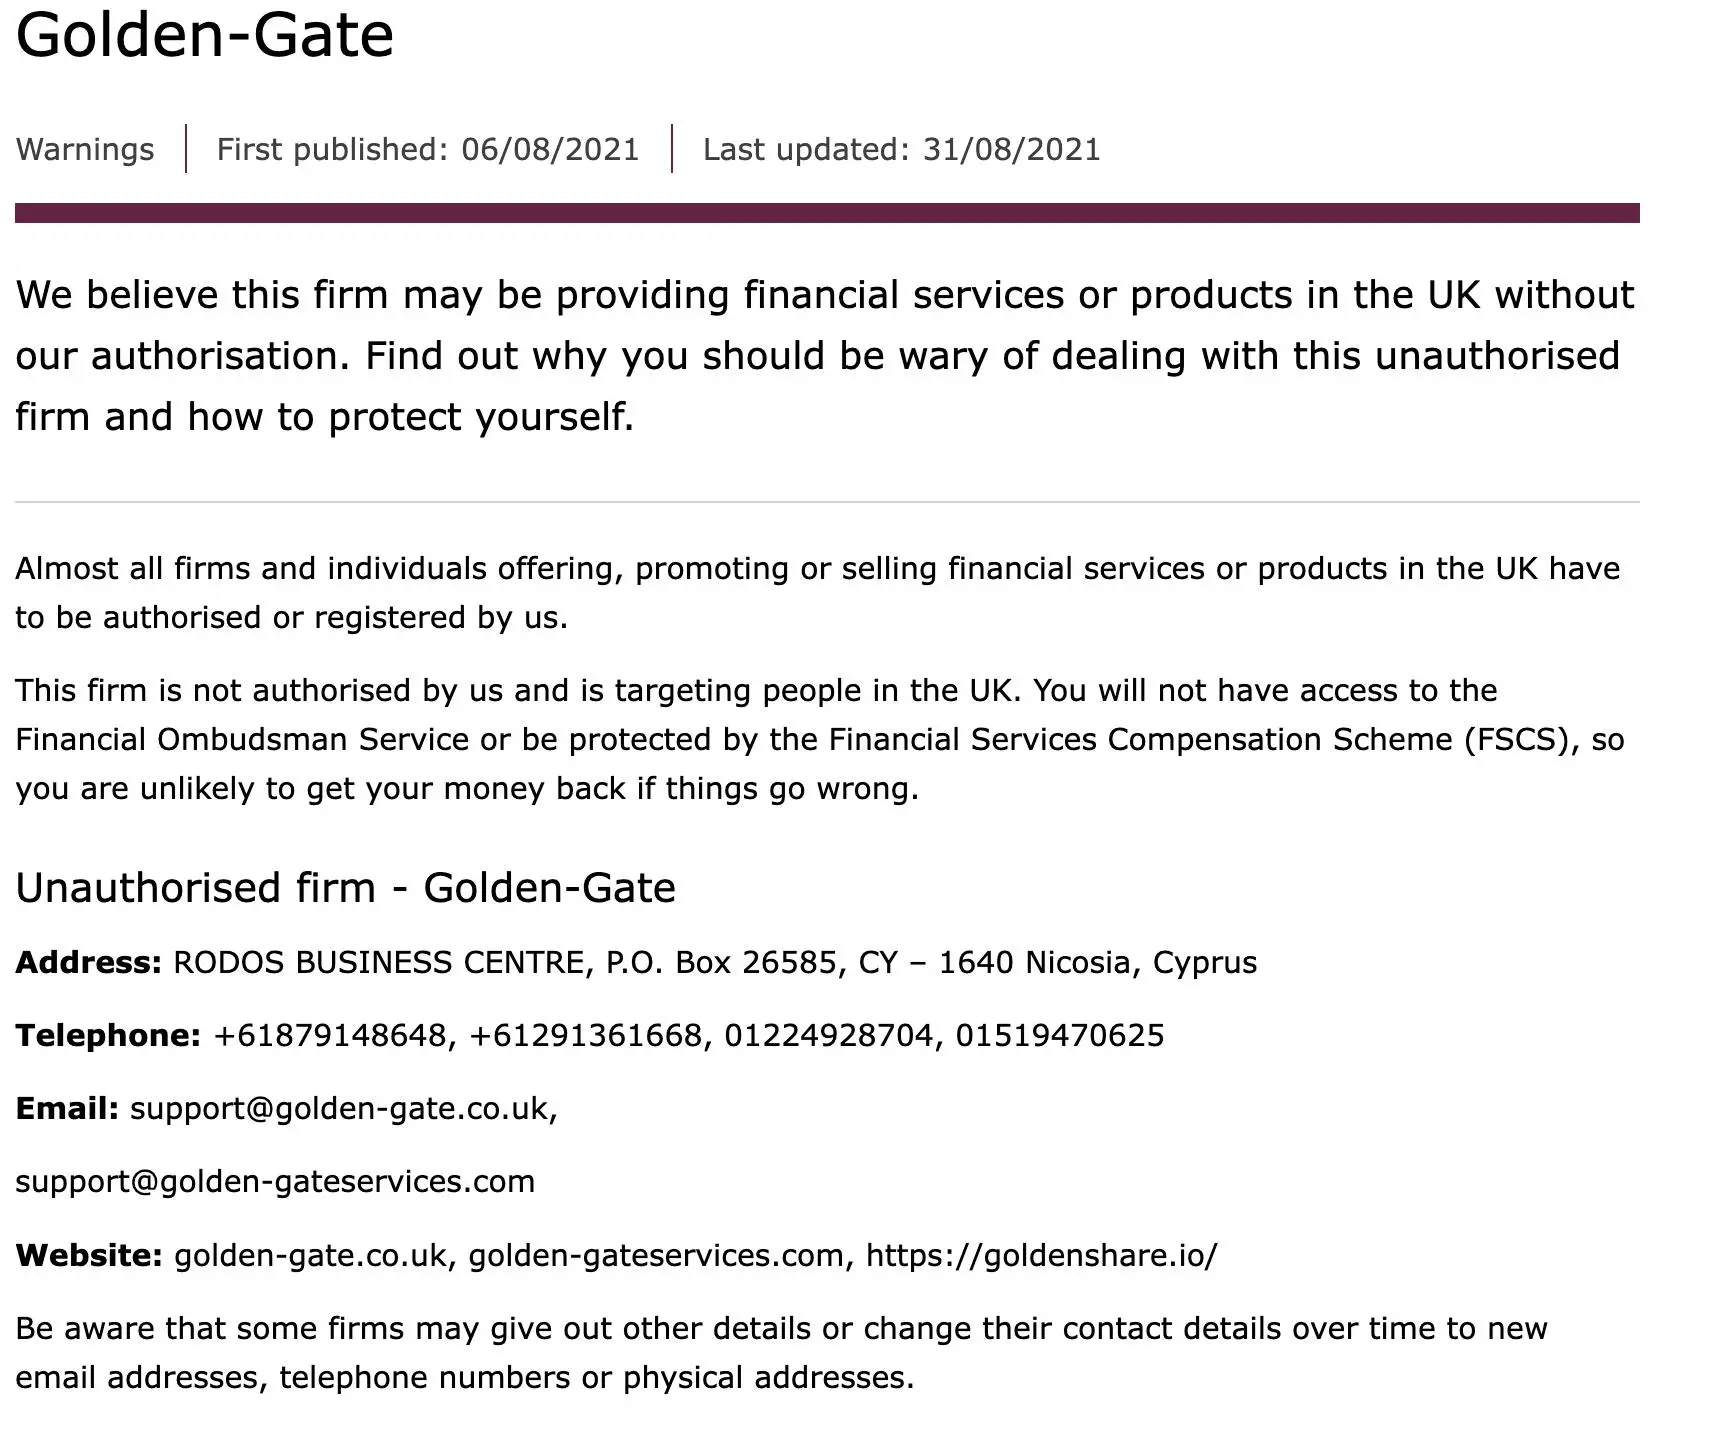The height and width of the screenshot is (1430, 1736).
Task: Click the purple divider bar under the dates
Action: pyautogui.click(x=827, y=213)
